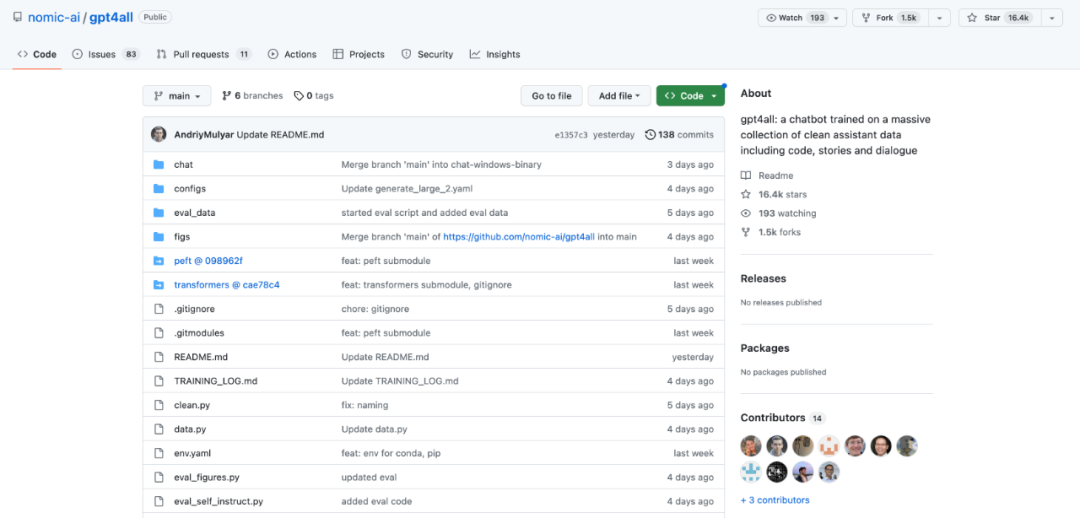This screenshot has height=518, width=1080.
Task: Open the gpt4all repository link
Action: click(111, 17)
